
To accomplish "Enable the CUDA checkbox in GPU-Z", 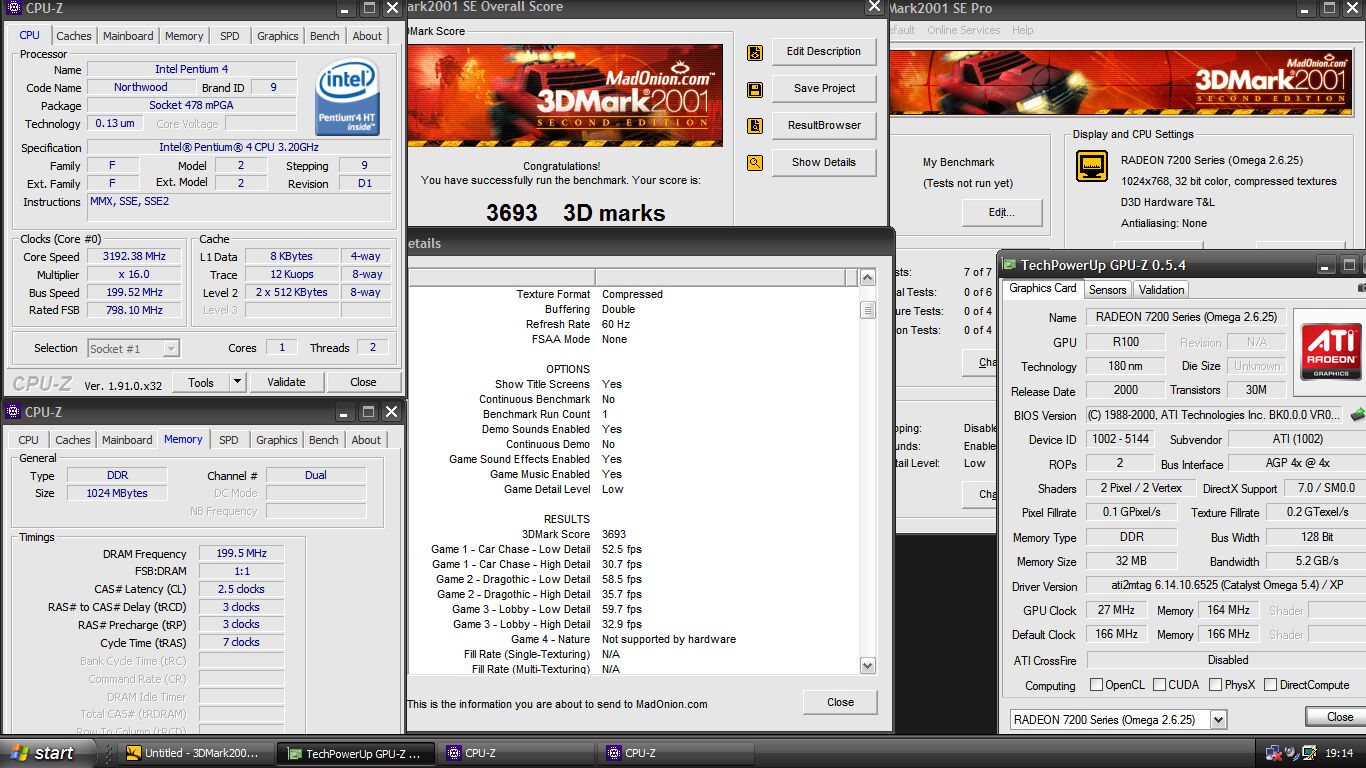I will tap(1160, 685).
